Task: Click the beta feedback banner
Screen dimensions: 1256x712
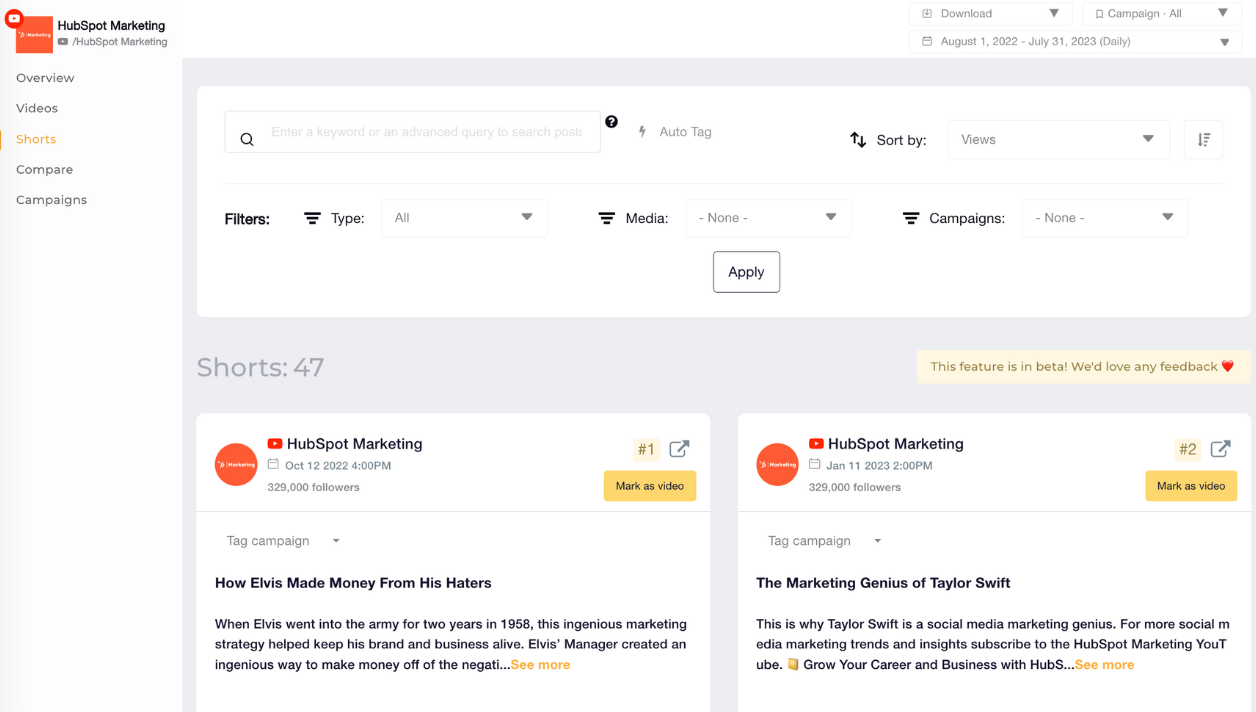Action: [x=1083, y=367]
